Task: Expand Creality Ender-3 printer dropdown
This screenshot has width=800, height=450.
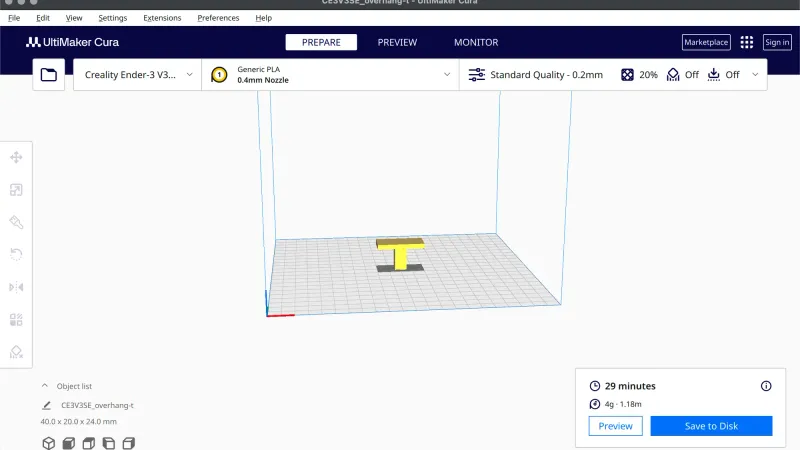Action: (137, 74)
